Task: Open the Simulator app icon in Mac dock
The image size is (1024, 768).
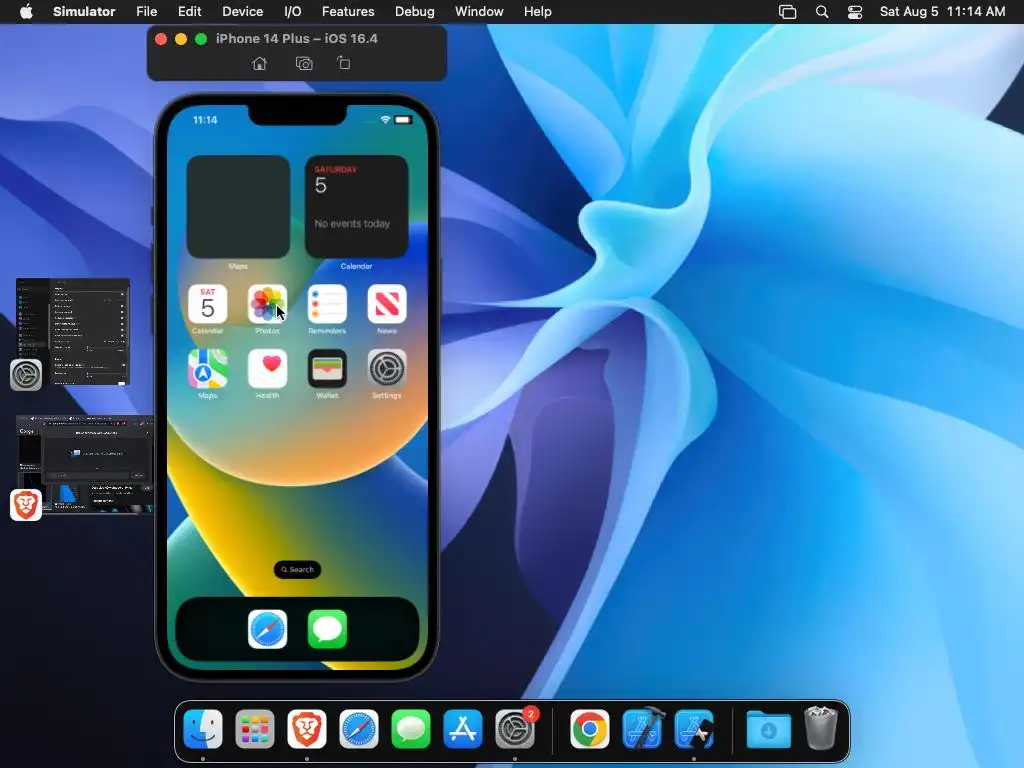Action: (x=694, y=729)
